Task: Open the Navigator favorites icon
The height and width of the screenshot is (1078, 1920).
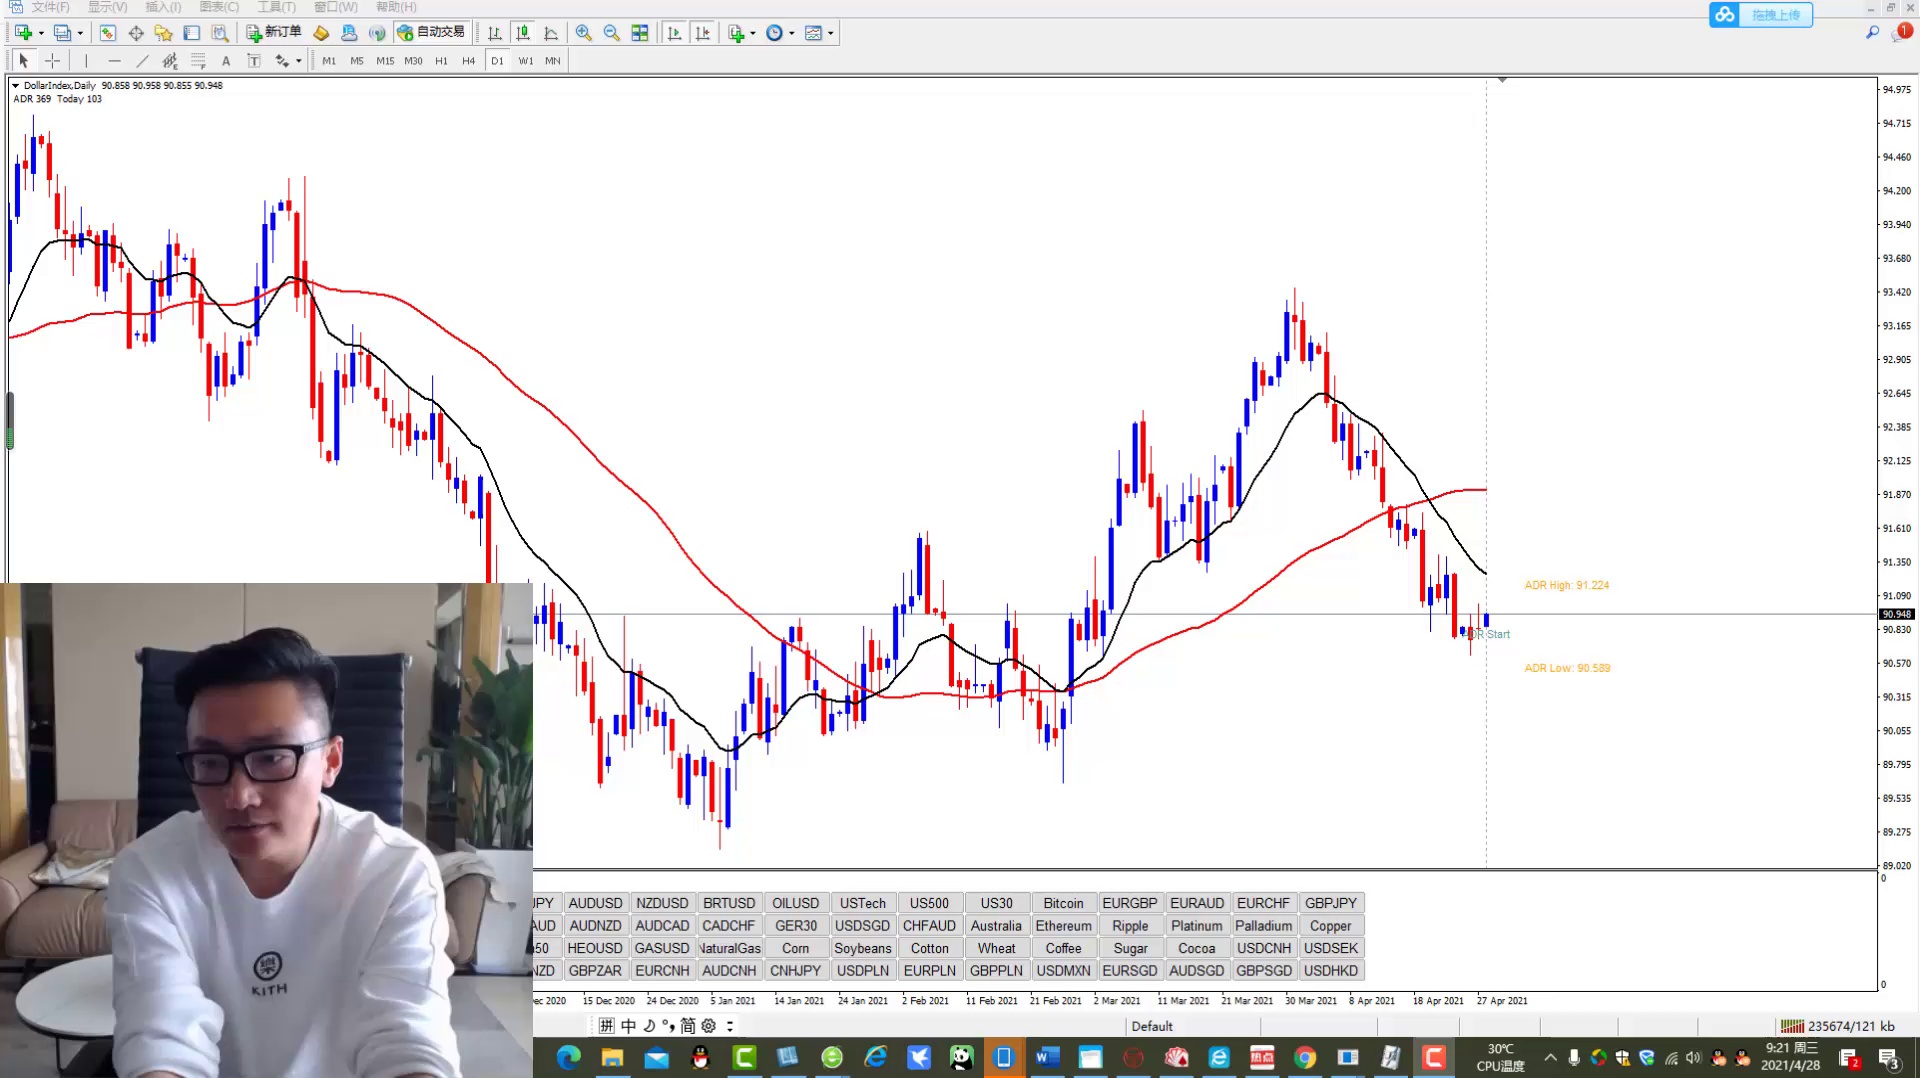Action: point(163,33)
